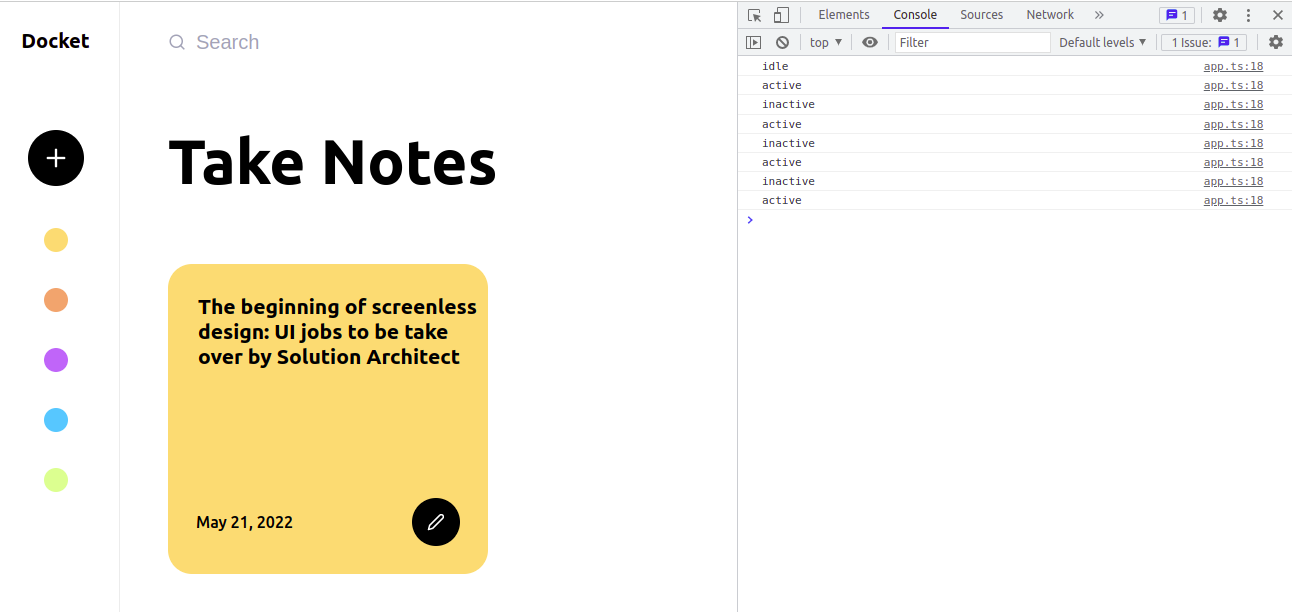
Task: Click the note title about screenless design
Action: [337, 332]
